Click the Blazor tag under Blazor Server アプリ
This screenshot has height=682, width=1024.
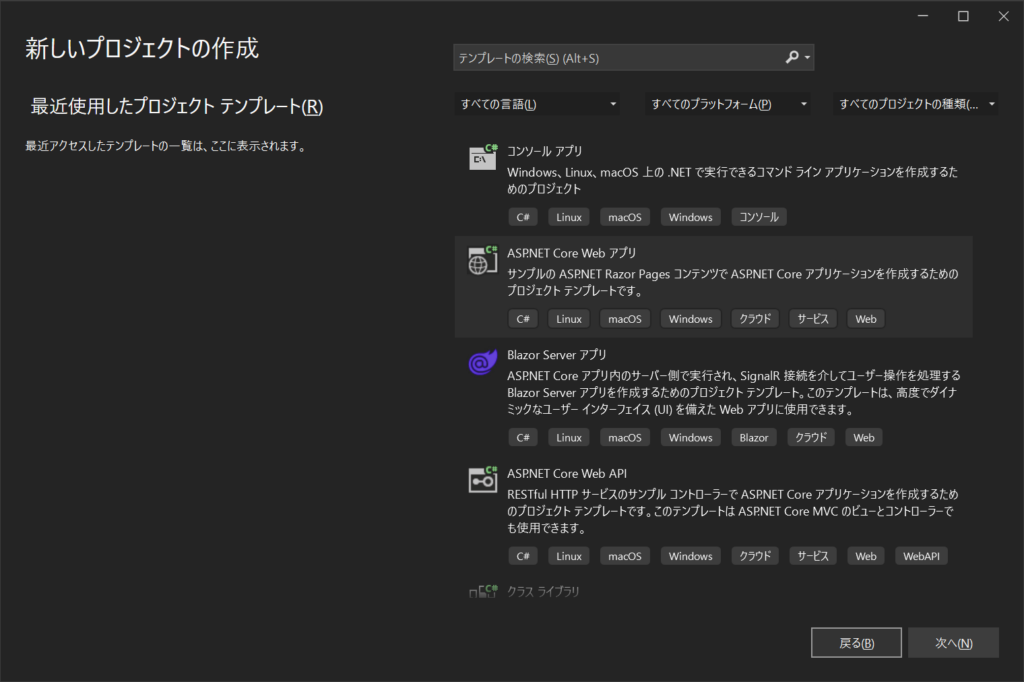754,437
